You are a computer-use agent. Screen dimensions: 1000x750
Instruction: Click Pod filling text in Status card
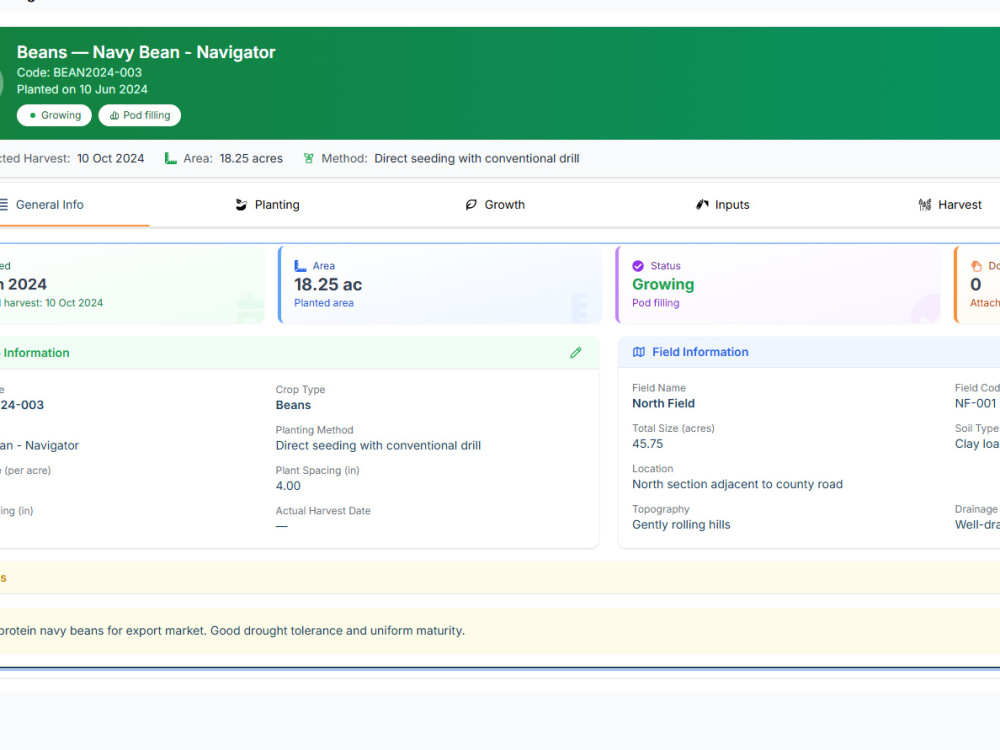click(x=656, y=303)
